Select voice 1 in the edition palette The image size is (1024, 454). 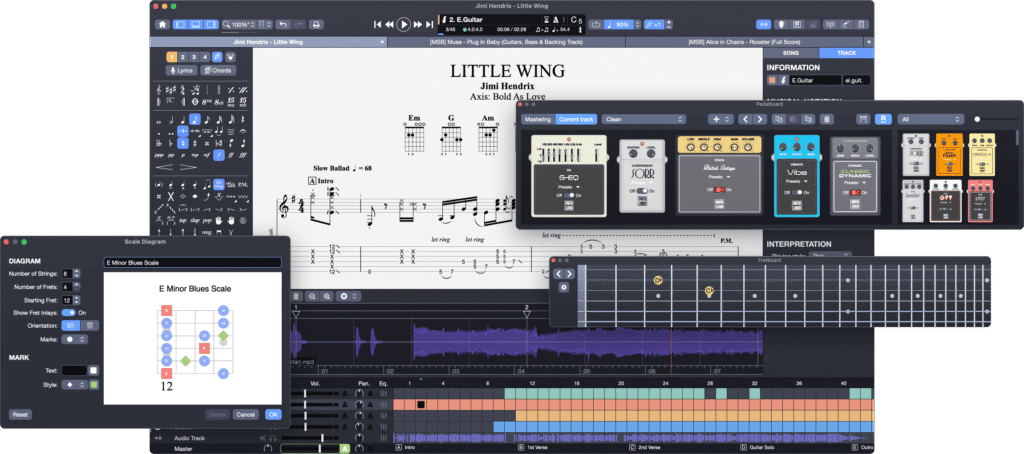point(171,57)
